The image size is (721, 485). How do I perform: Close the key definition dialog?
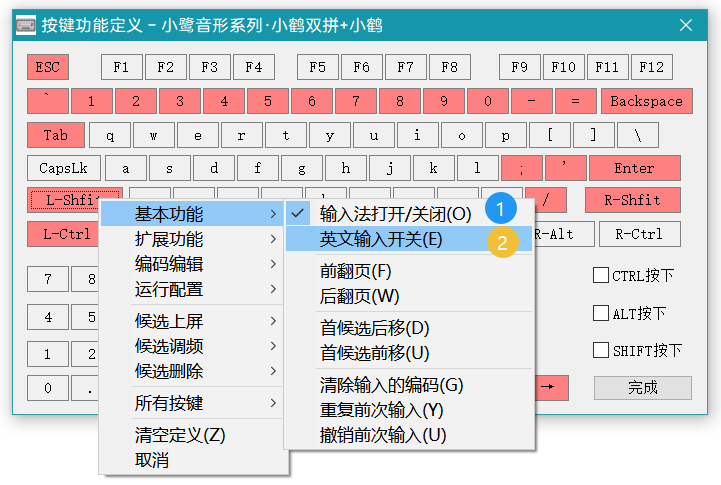[x=686, y=25]
